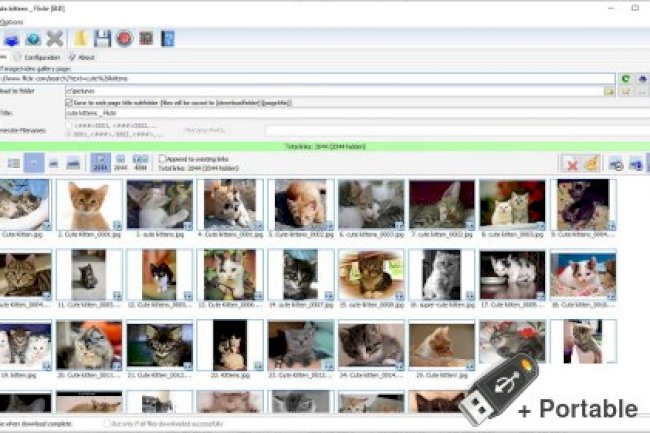Click the red round stop icon
The width and height of the screenshot is (650, 433).
[x=124, y=39]
